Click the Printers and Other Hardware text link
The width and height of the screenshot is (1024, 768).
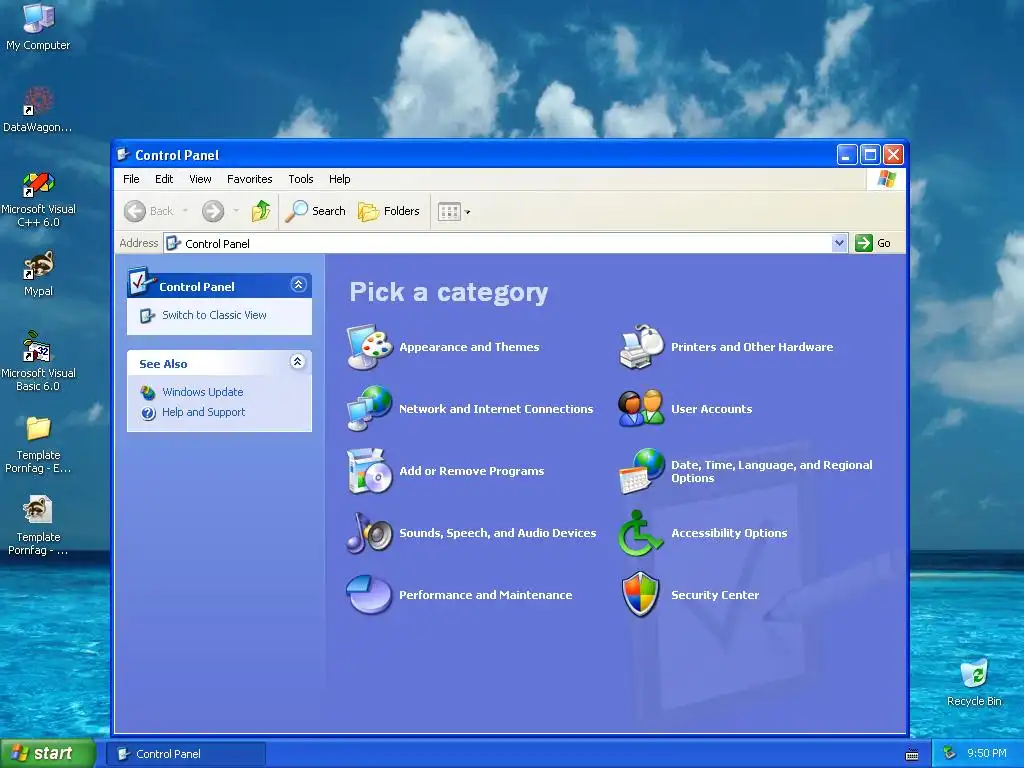pyautogui.click(x=752, y=347)
